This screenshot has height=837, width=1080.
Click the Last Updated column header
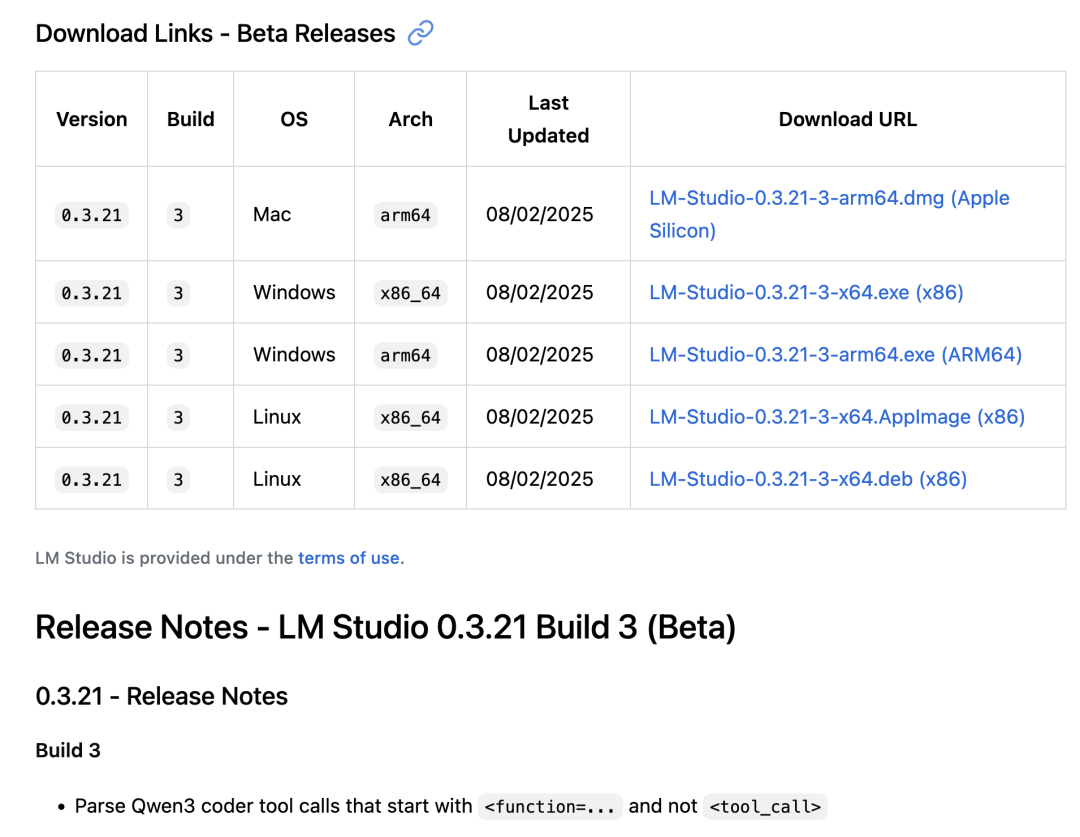548,119
